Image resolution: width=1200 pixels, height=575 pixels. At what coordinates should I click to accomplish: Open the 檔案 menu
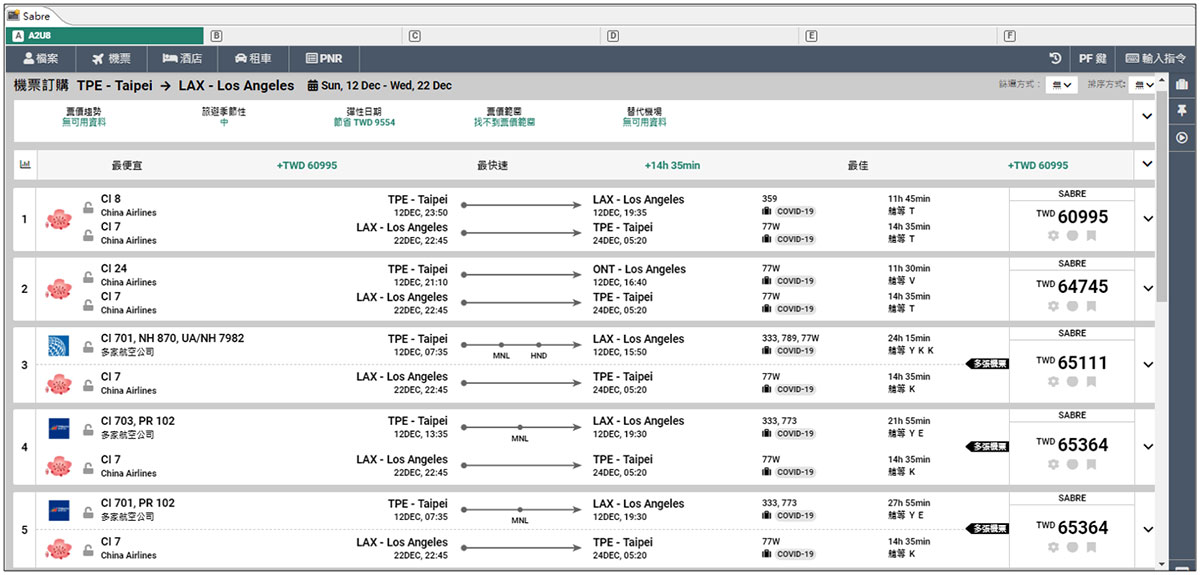pos(41,59)
